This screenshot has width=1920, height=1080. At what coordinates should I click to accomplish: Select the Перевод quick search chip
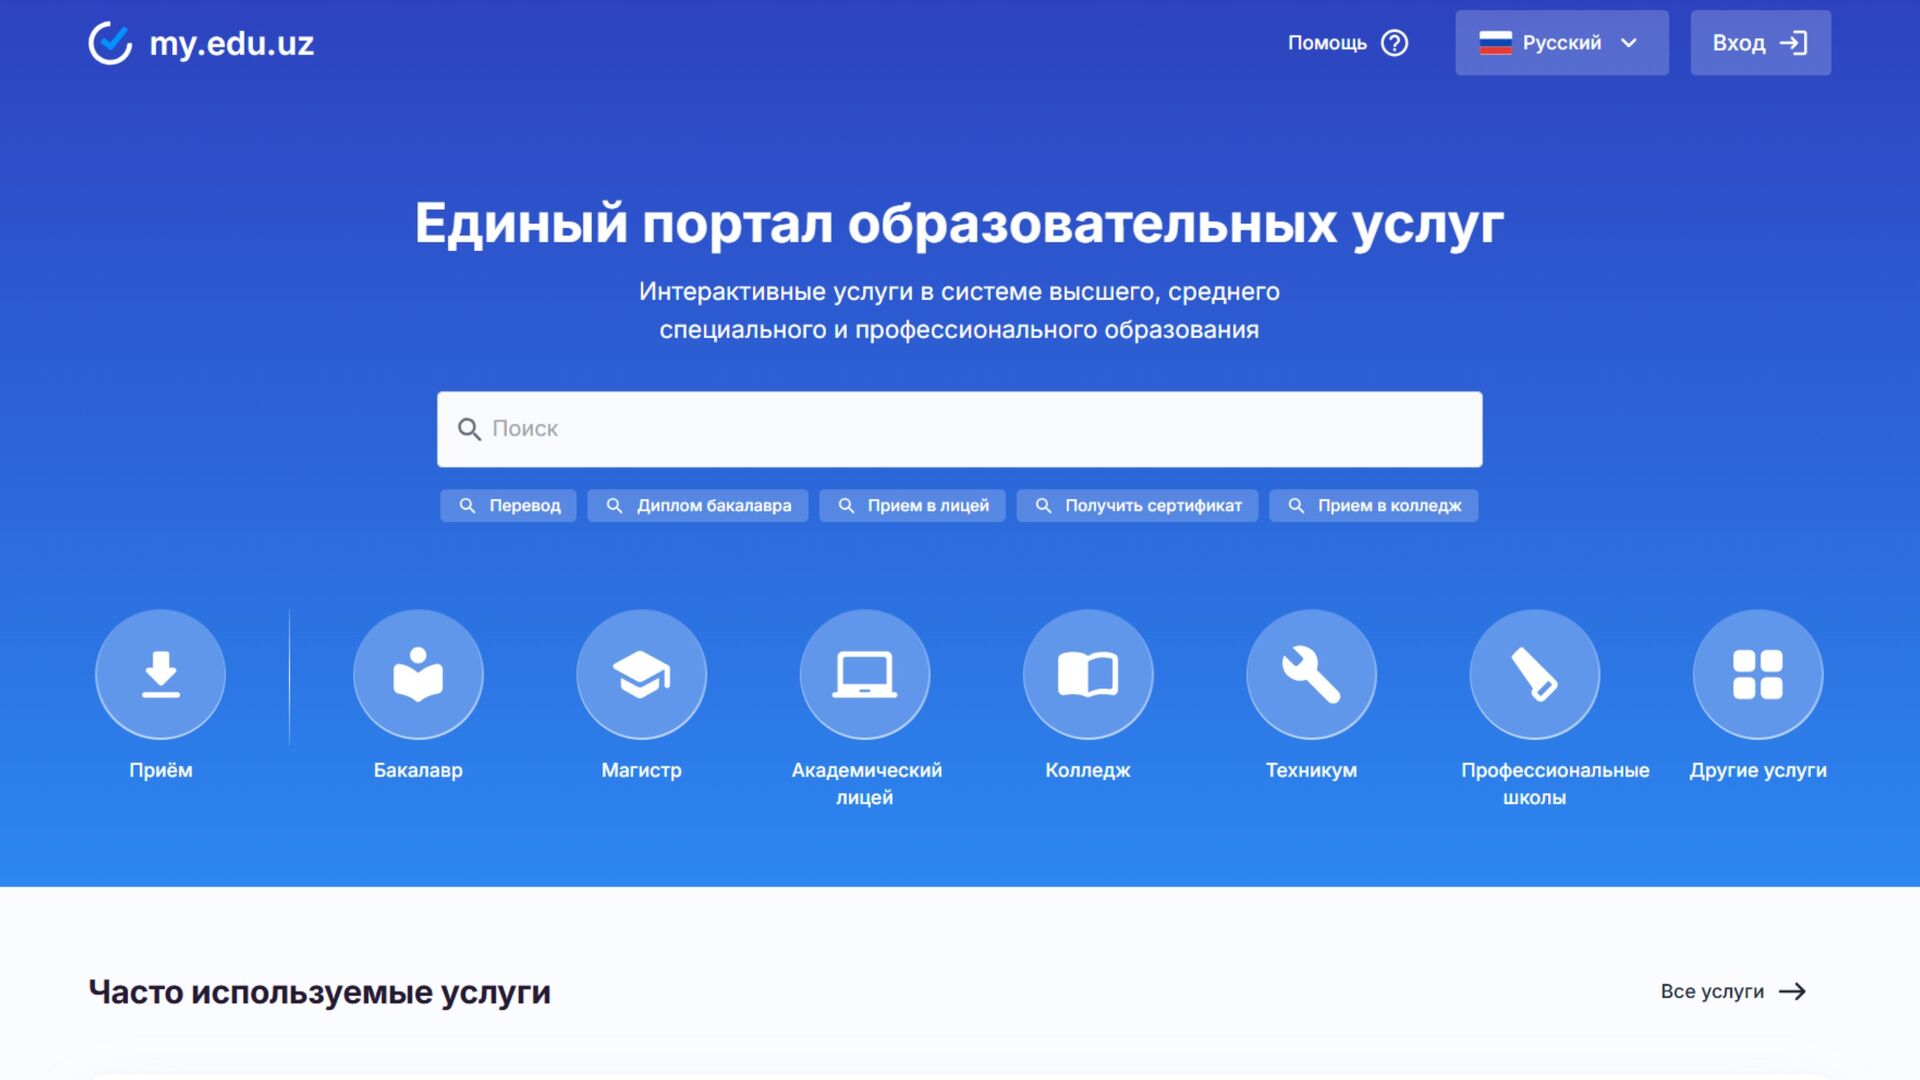click(x=508, y=506)
